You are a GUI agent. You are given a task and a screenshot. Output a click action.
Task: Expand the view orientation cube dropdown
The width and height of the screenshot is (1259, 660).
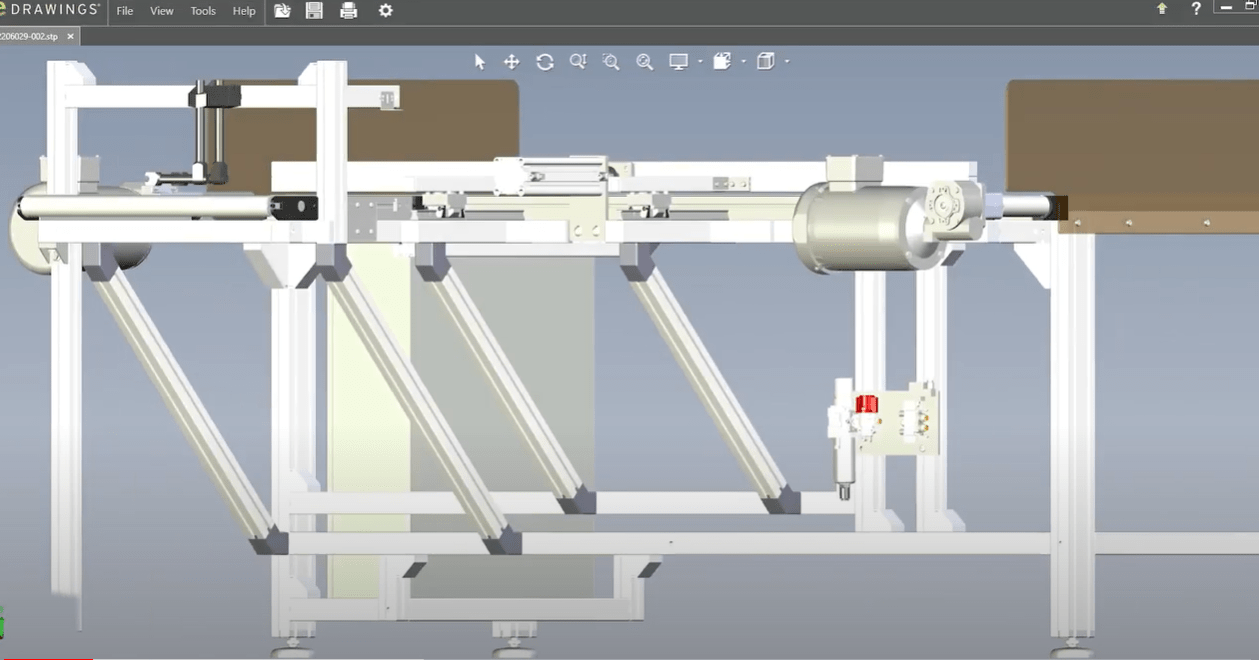786,61
